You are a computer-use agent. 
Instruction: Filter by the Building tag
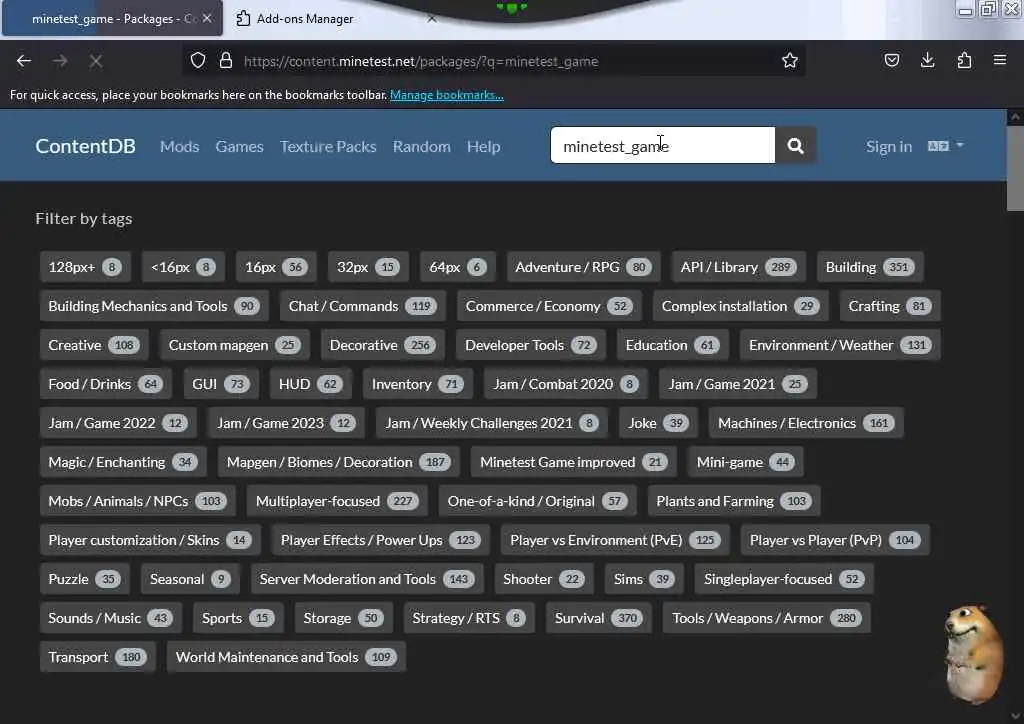(870, 267)
